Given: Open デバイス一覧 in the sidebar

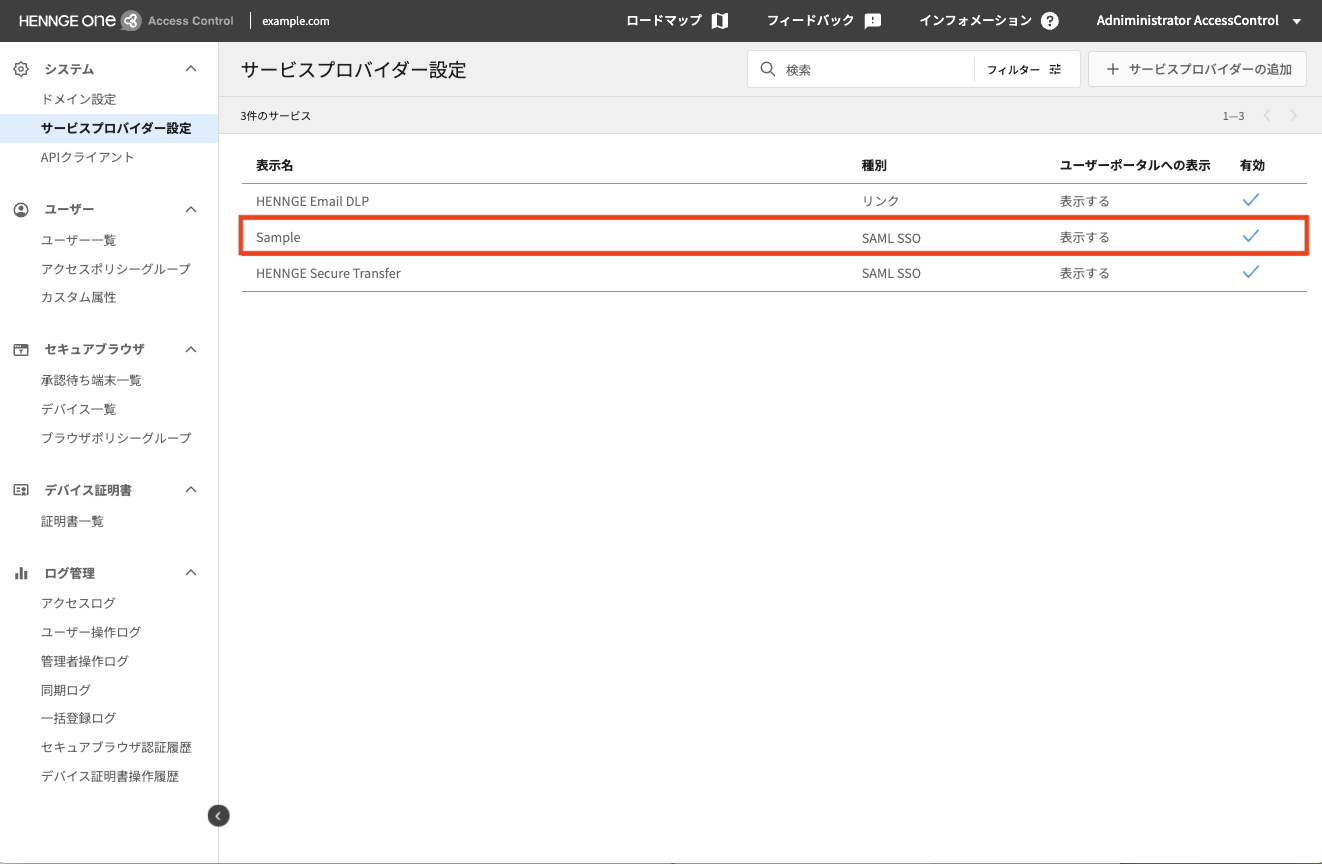Looking at the screenshot, I should point(79,409).
